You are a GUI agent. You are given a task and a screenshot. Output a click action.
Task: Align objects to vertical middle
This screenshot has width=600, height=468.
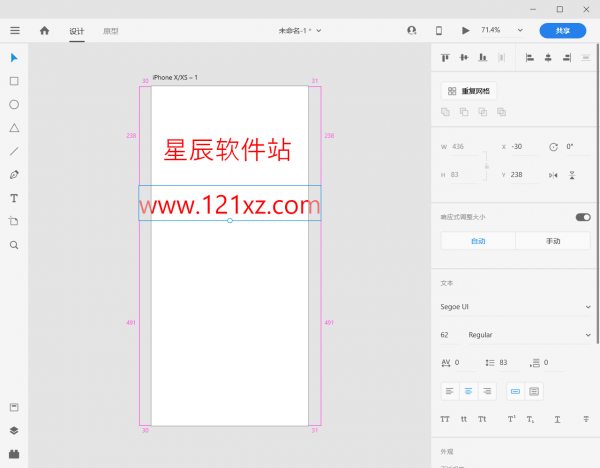(464, 58)
